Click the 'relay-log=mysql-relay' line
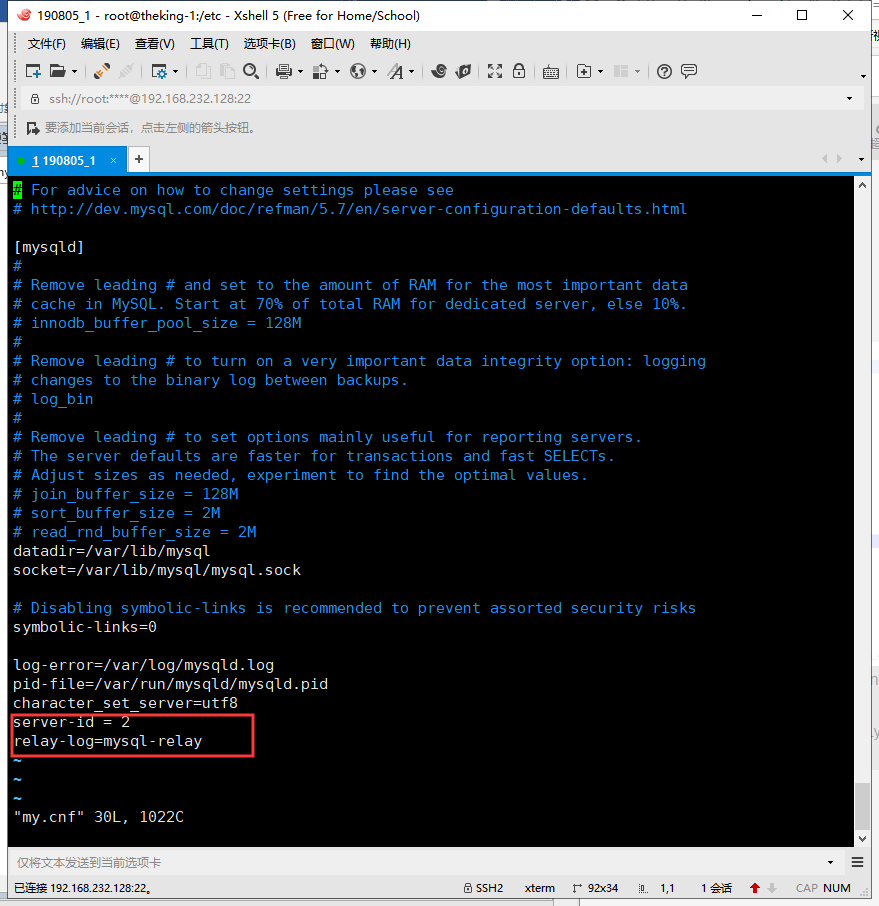 (107, 741)
